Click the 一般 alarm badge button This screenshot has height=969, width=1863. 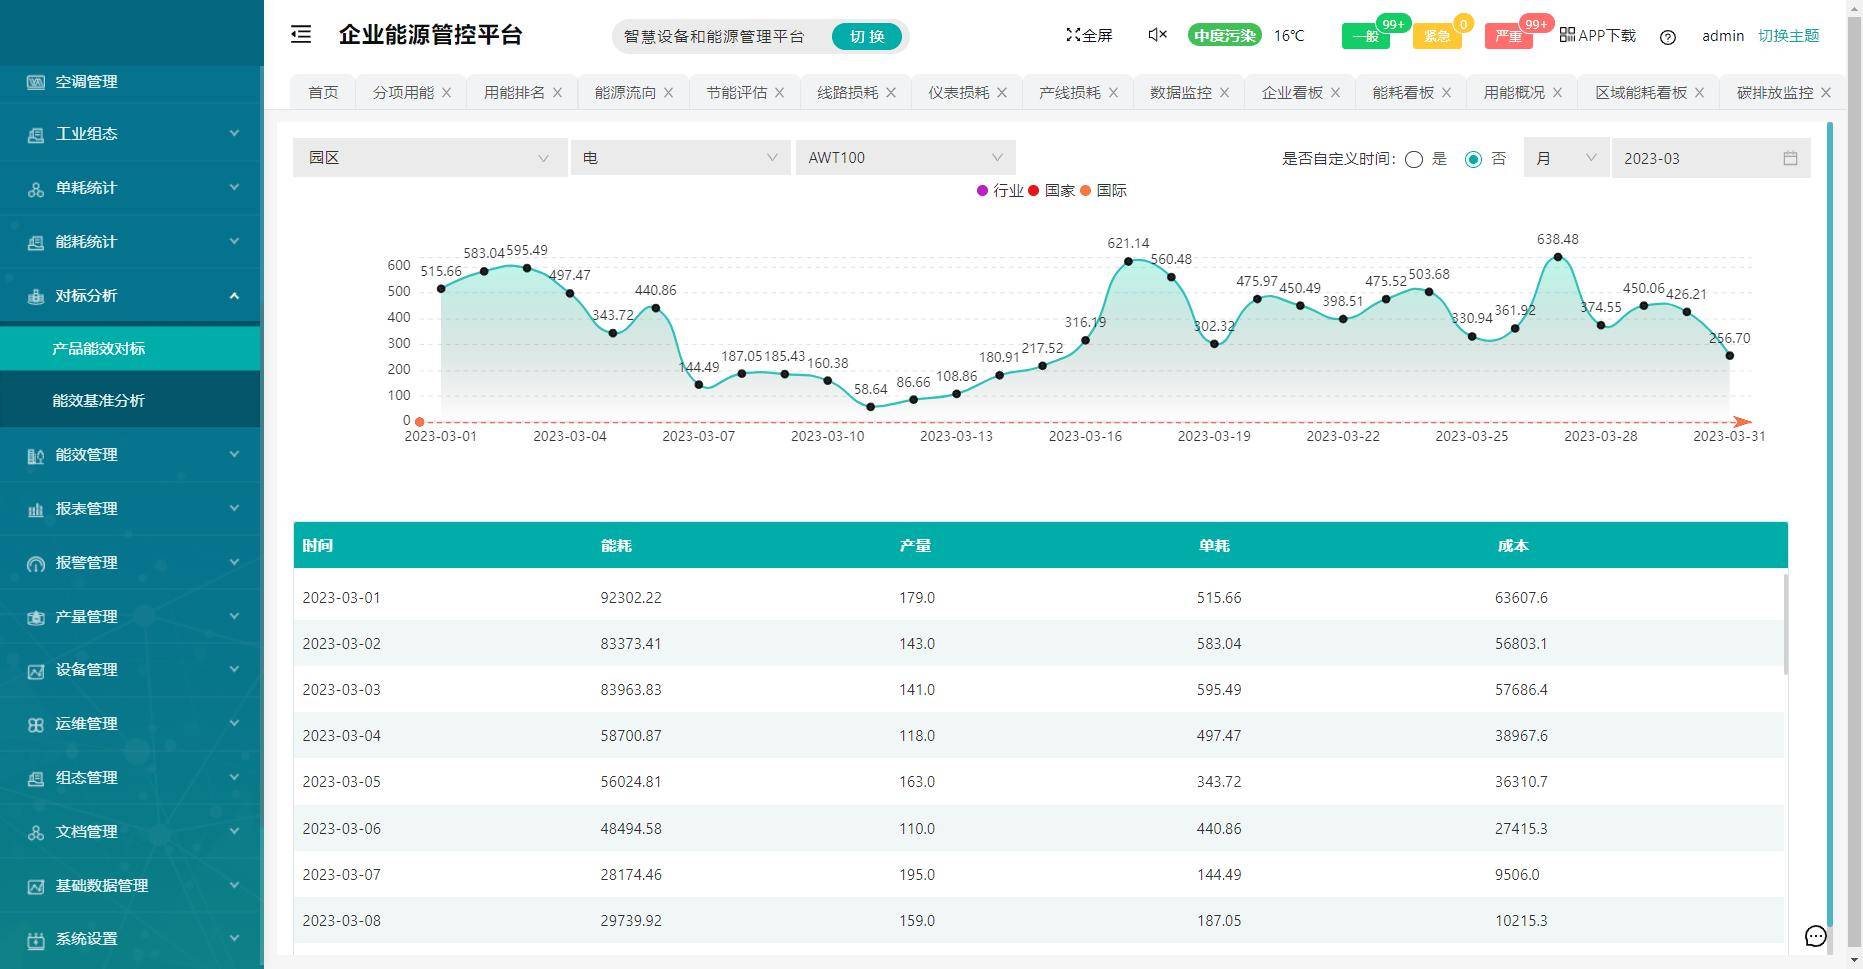[x=1365, y=37]
